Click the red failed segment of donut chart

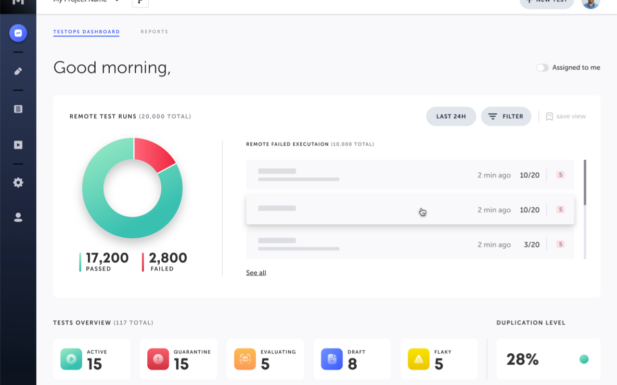pos(153,154)
